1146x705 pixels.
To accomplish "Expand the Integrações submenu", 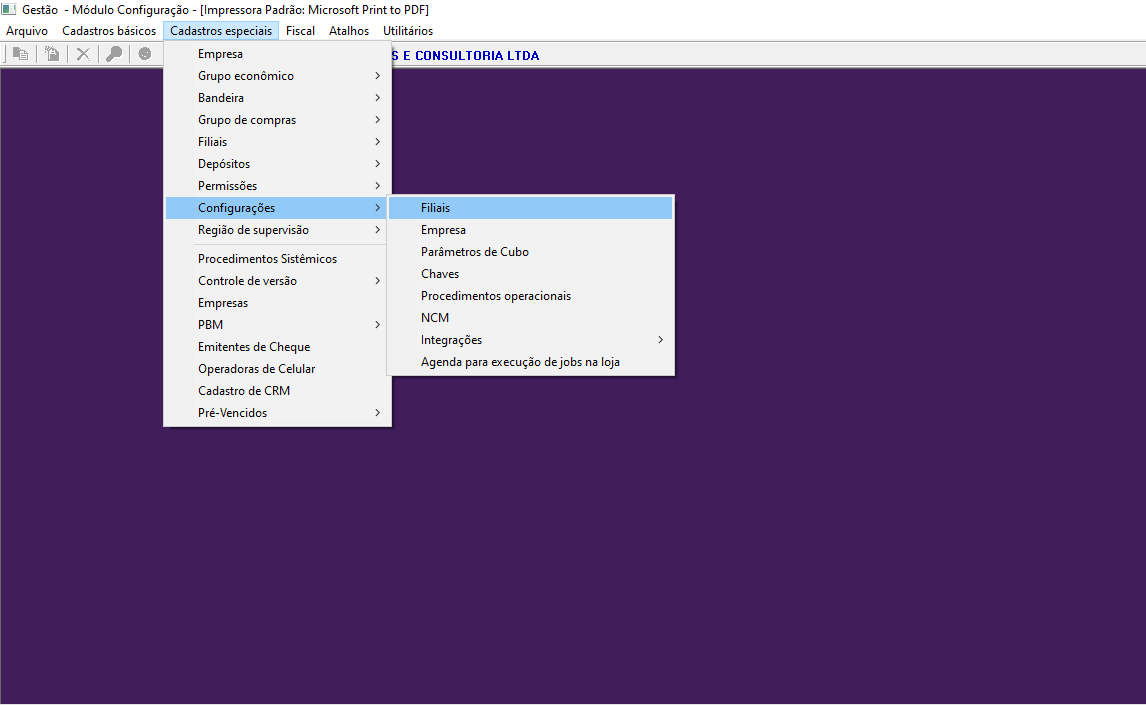I will 531,339.
